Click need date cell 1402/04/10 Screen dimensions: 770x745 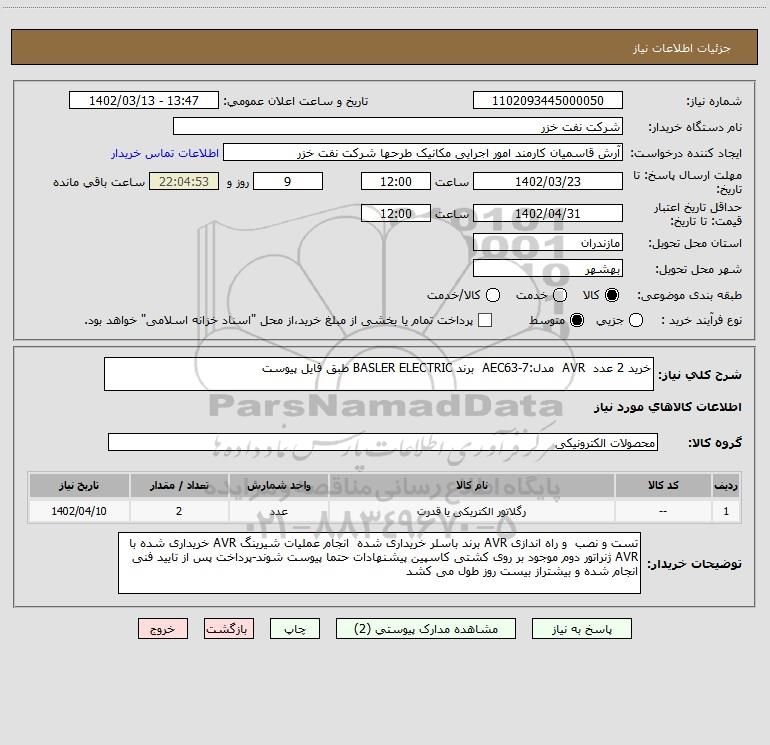coord(79,511)
